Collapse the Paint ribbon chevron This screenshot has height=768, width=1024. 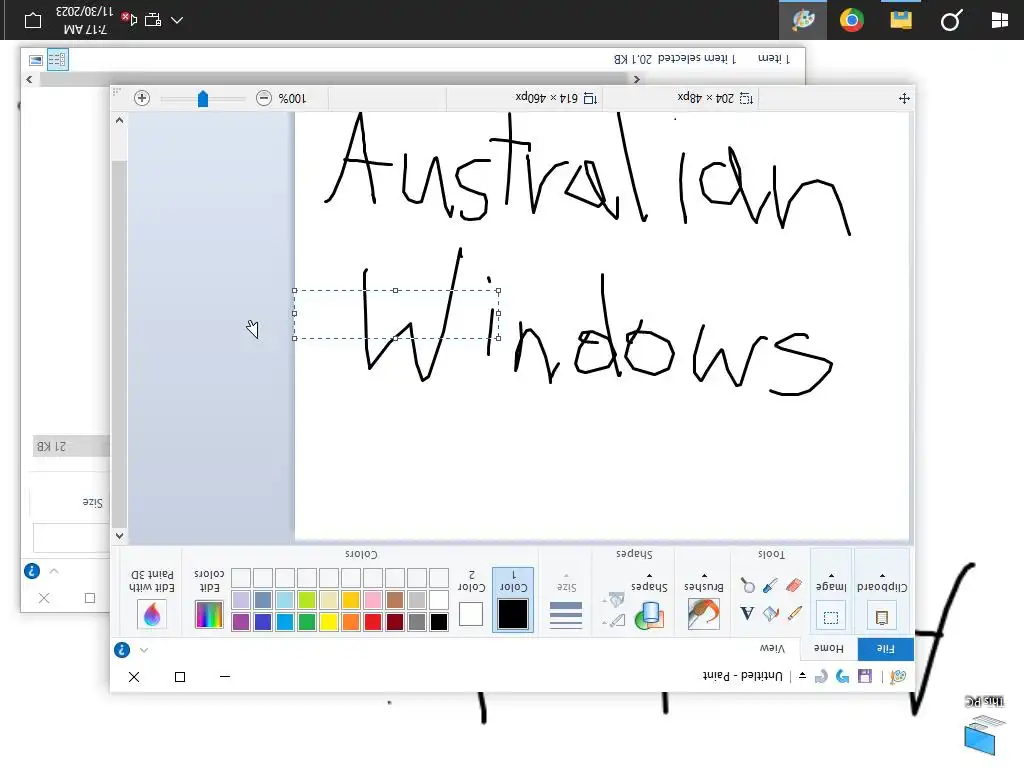(144, 650)
